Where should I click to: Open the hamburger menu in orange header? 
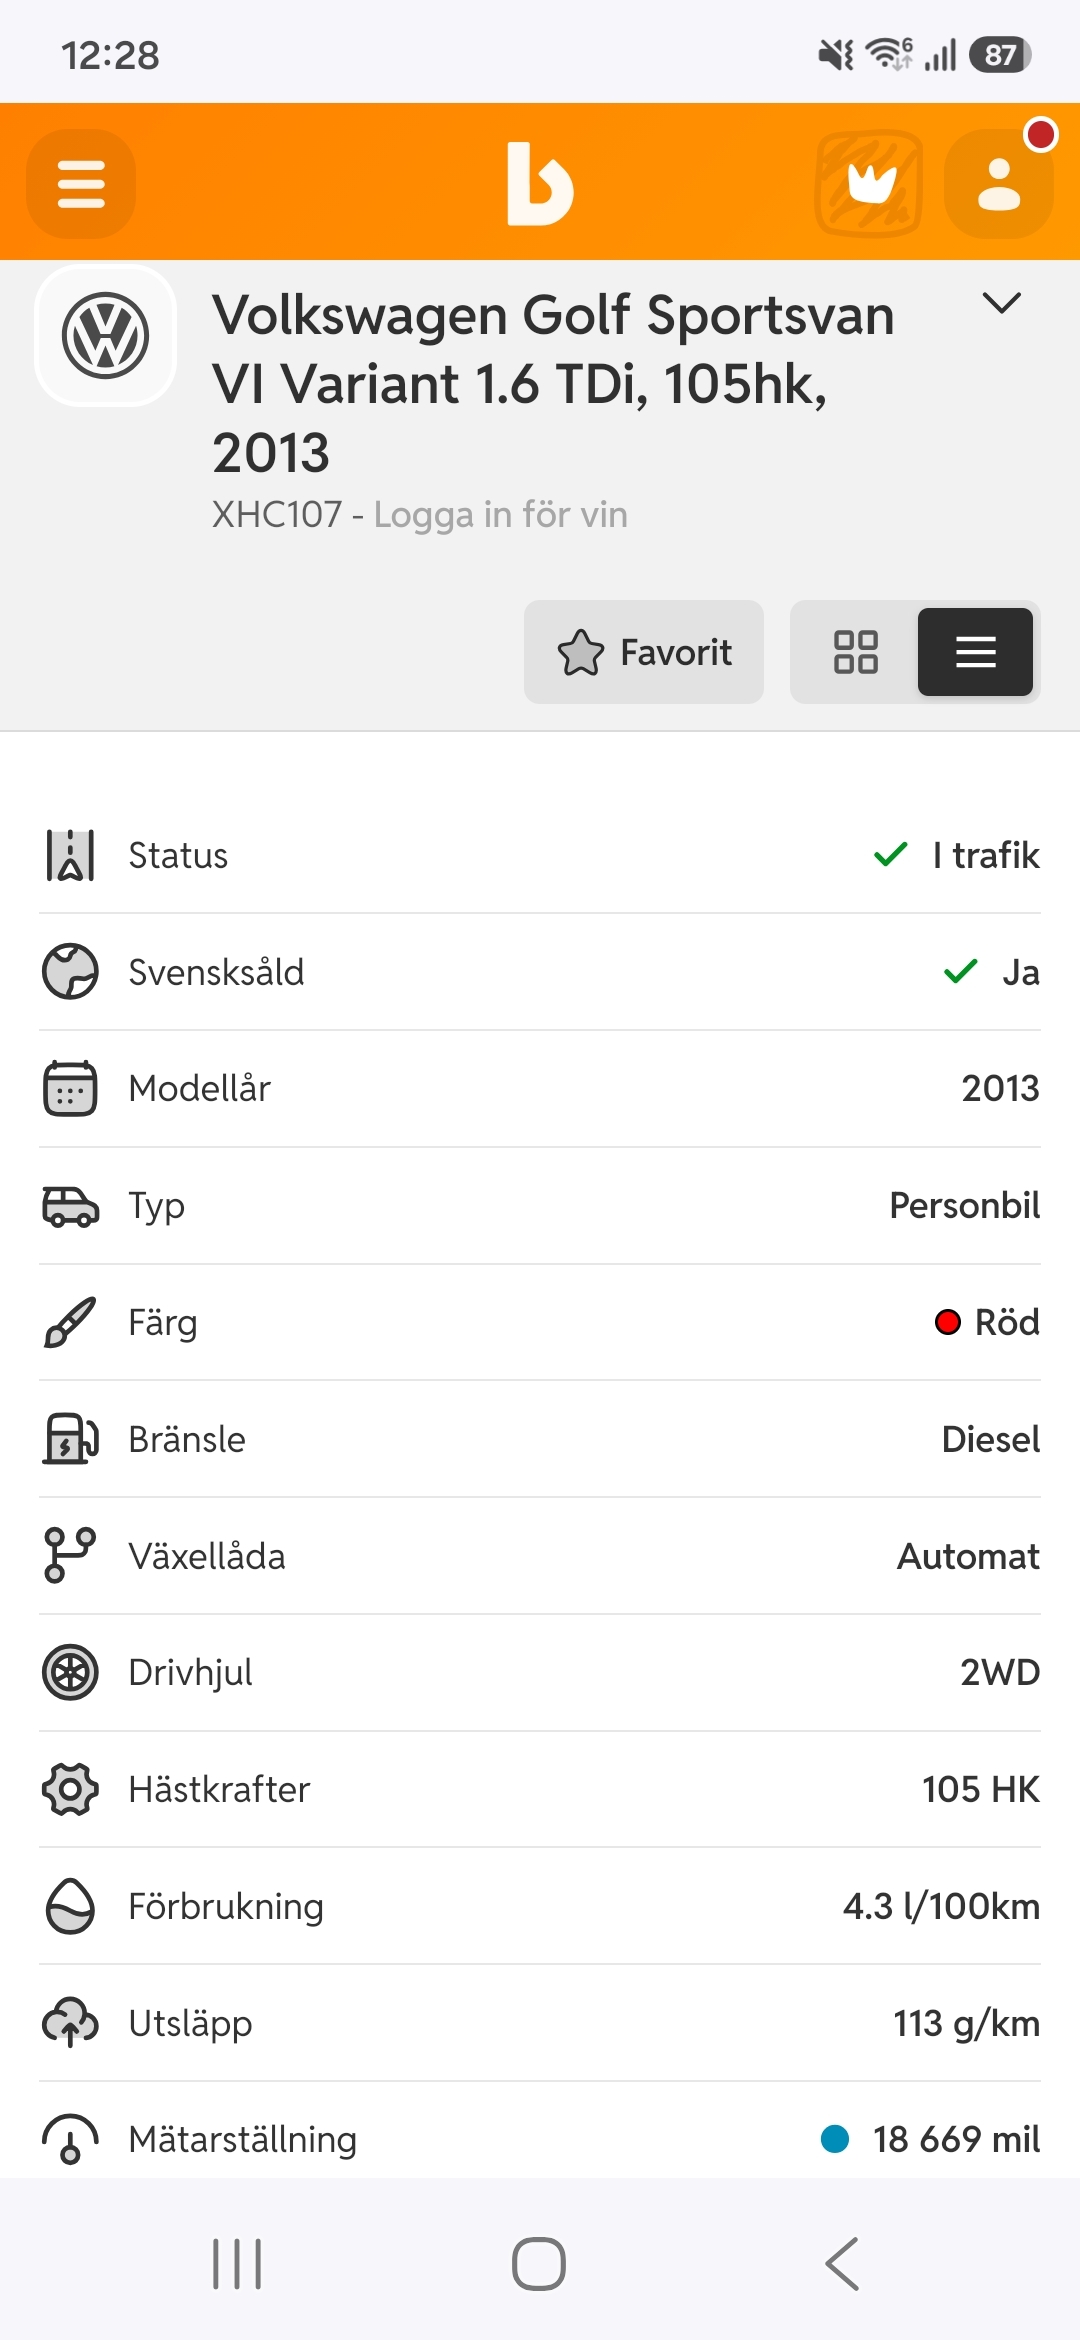tap(81, 184)
